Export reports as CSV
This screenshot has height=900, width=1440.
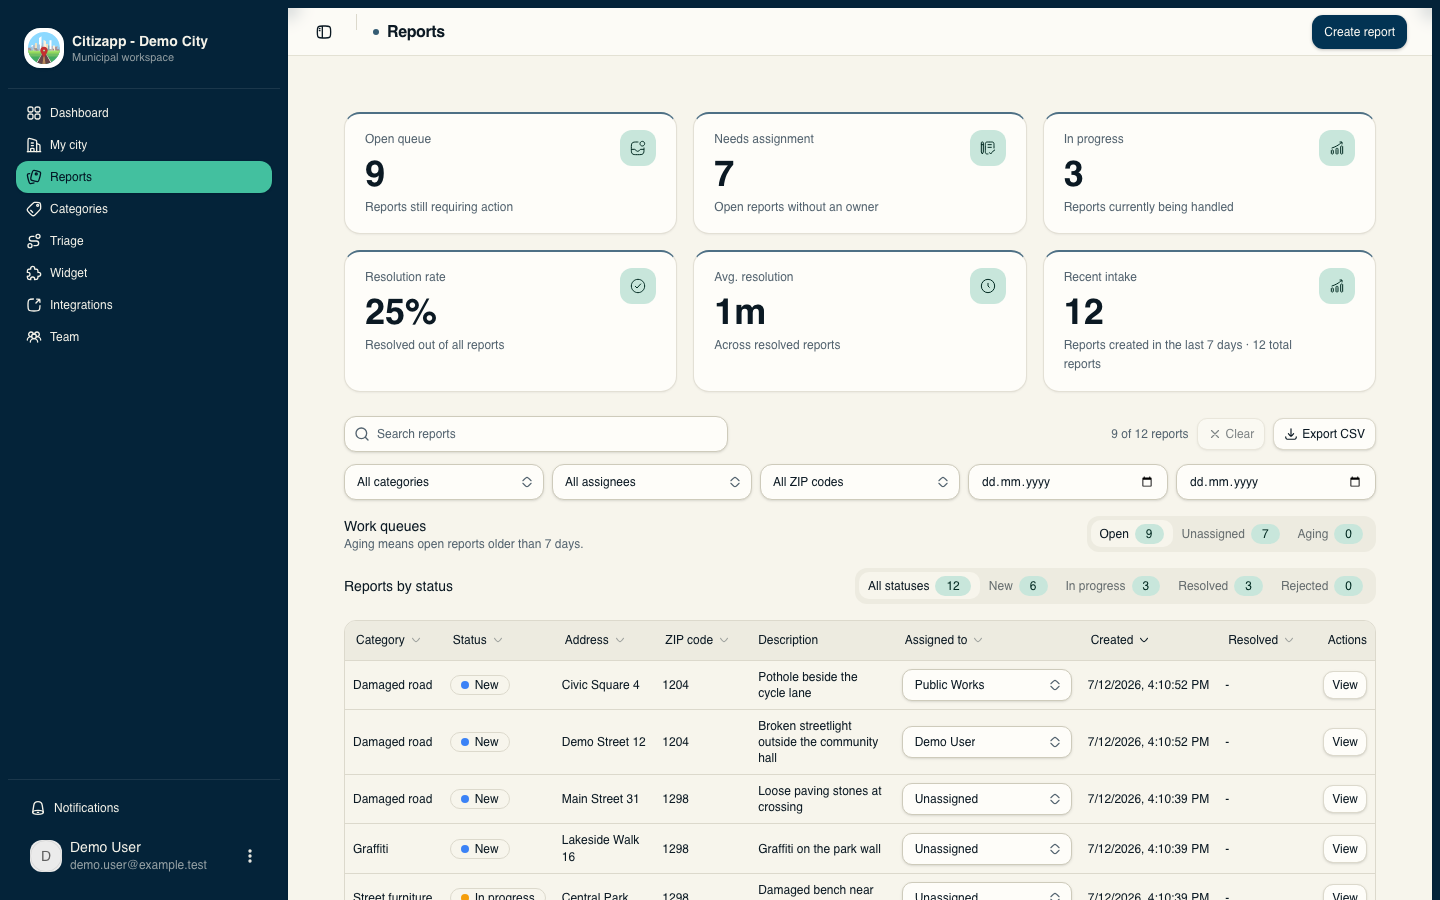[1324, 434]
